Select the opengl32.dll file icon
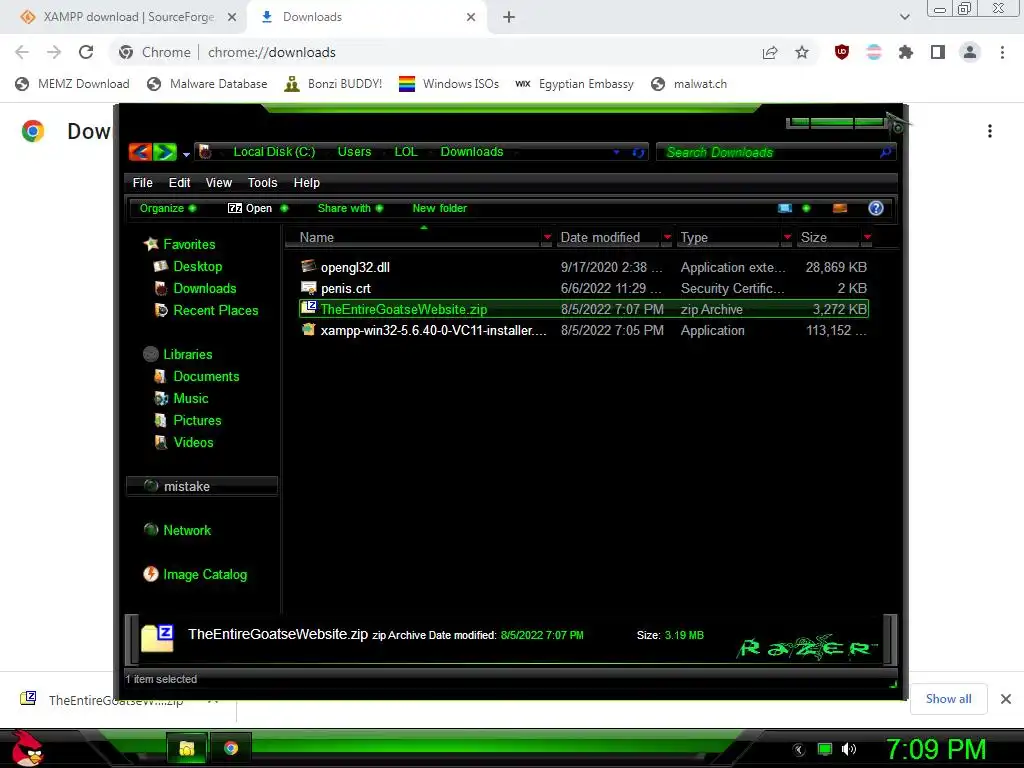The height and width of the screenshot is (768, 1024). click(x=308, y=266)
